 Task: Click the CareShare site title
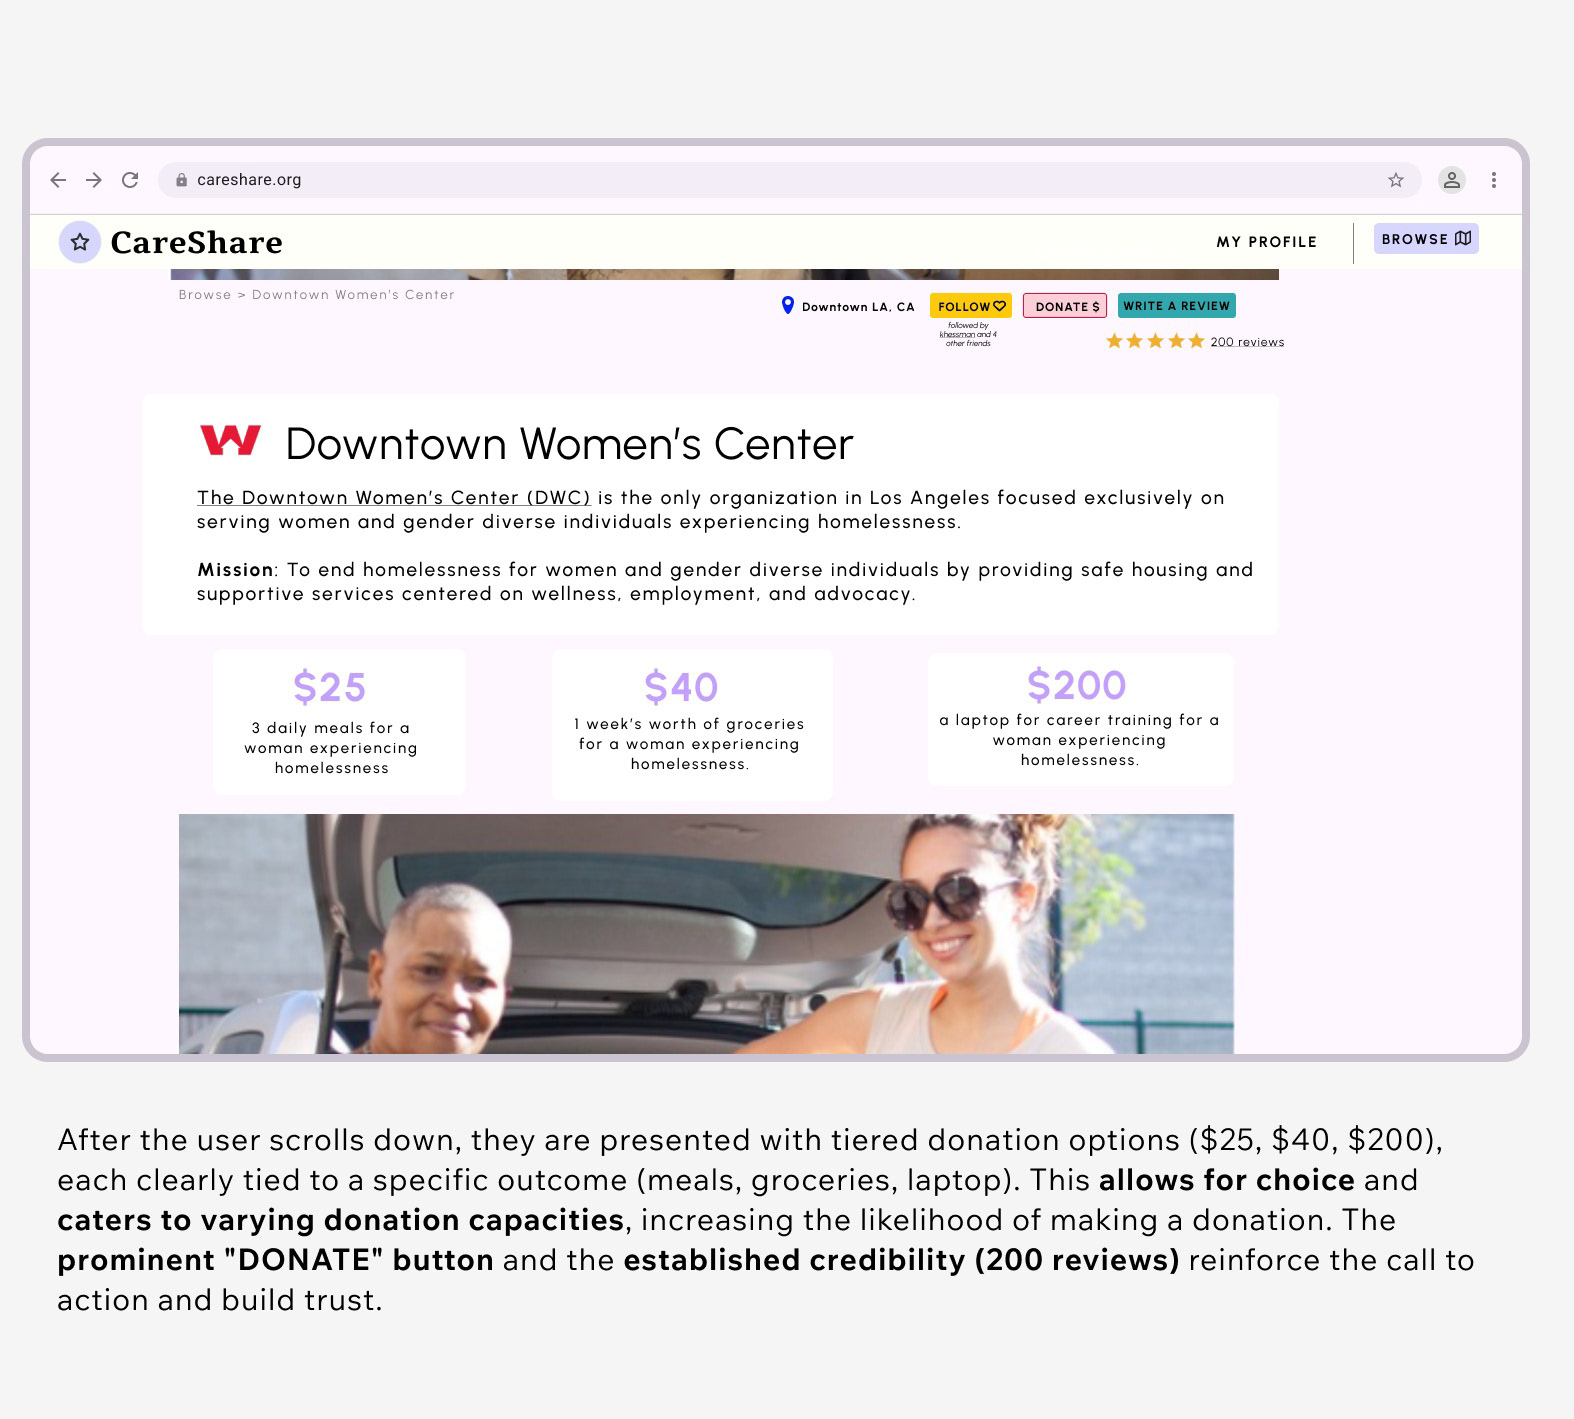click(196, 242)
